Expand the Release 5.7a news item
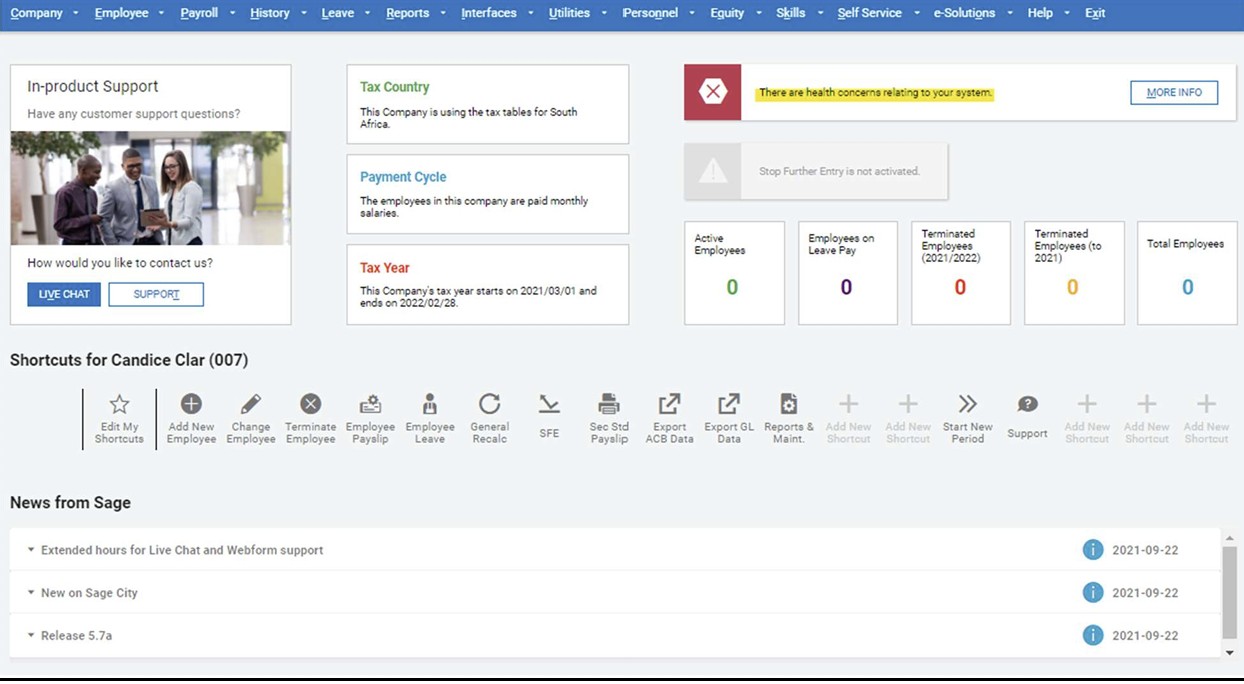 (x=76, y=636)
